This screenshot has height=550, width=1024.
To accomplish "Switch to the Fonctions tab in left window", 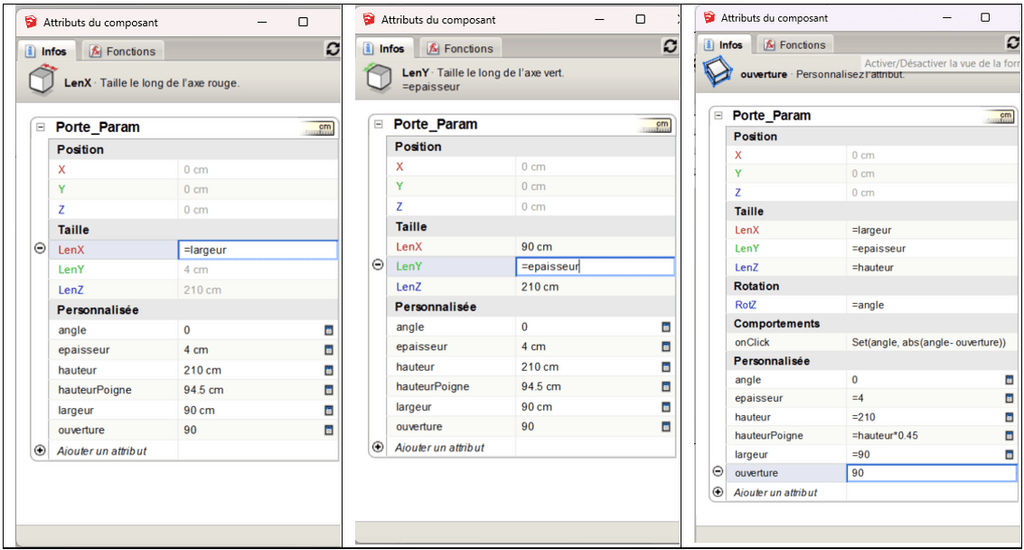I will [122, 51].
